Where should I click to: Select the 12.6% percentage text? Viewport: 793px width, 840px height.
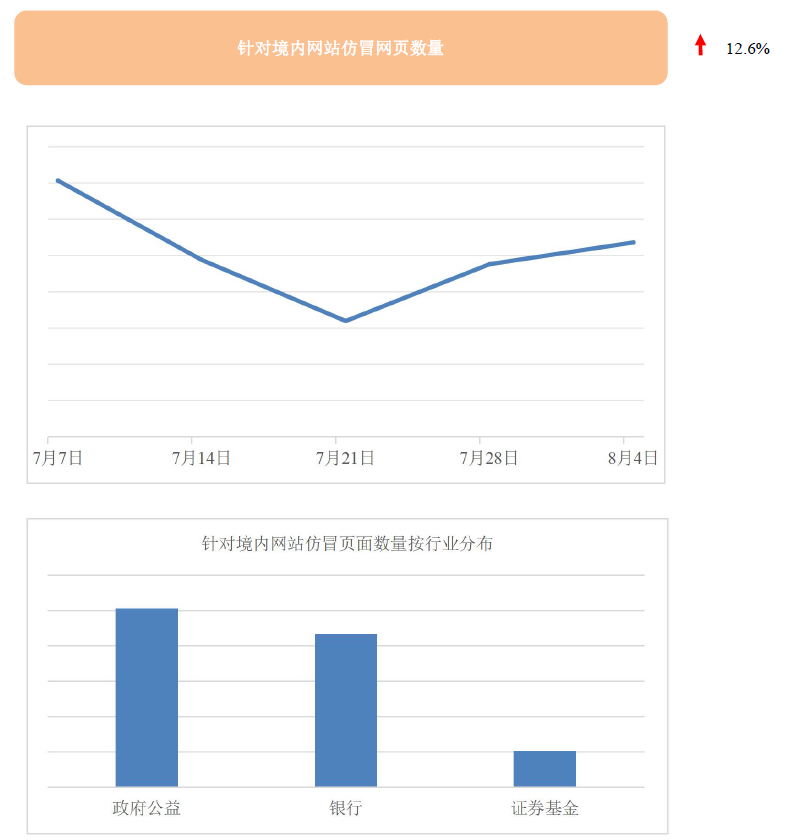click(747, 49)
